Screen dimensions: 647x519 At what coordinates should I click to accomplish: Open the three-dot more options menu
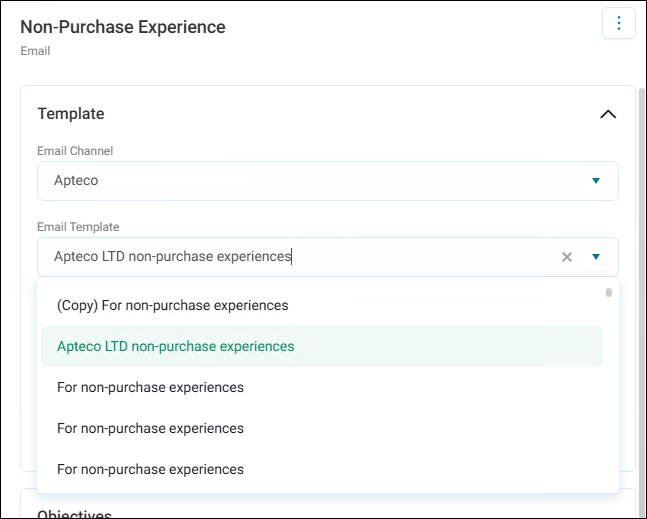(x=619, y=23)
